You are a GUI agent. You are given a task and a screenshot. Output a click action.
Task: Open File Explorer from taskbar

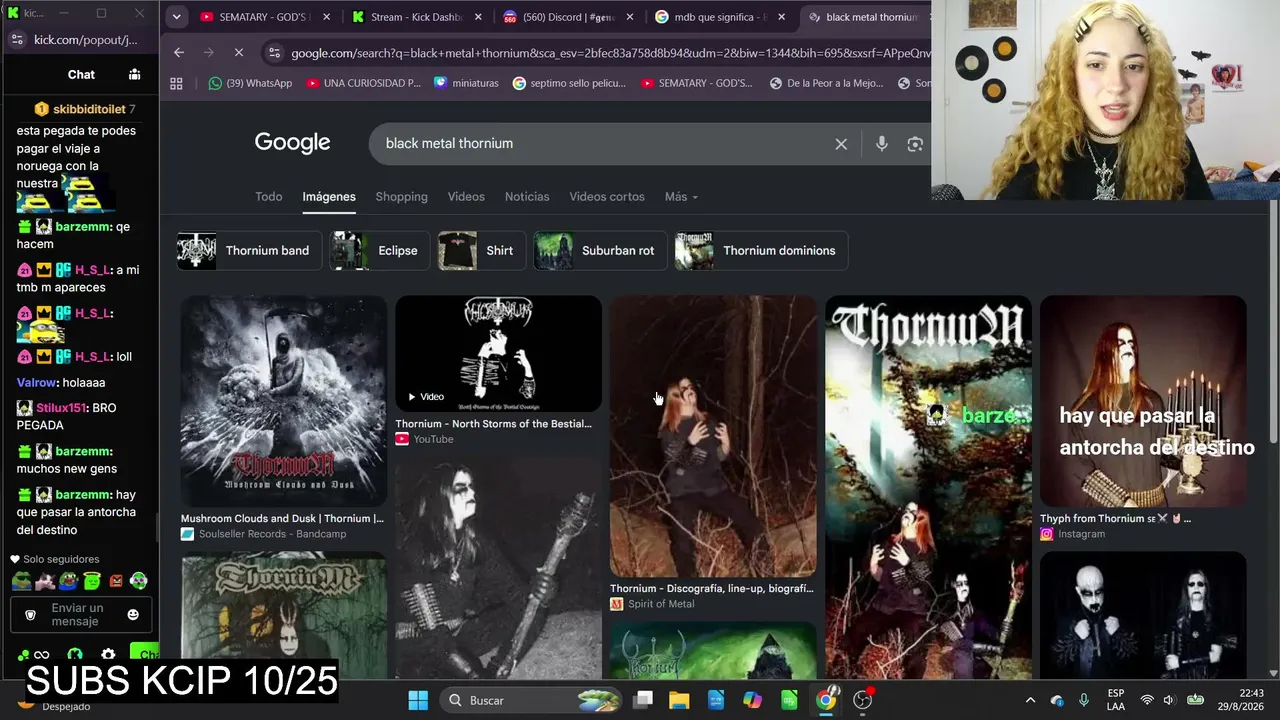pyautogui.click(x=679, y=700)
